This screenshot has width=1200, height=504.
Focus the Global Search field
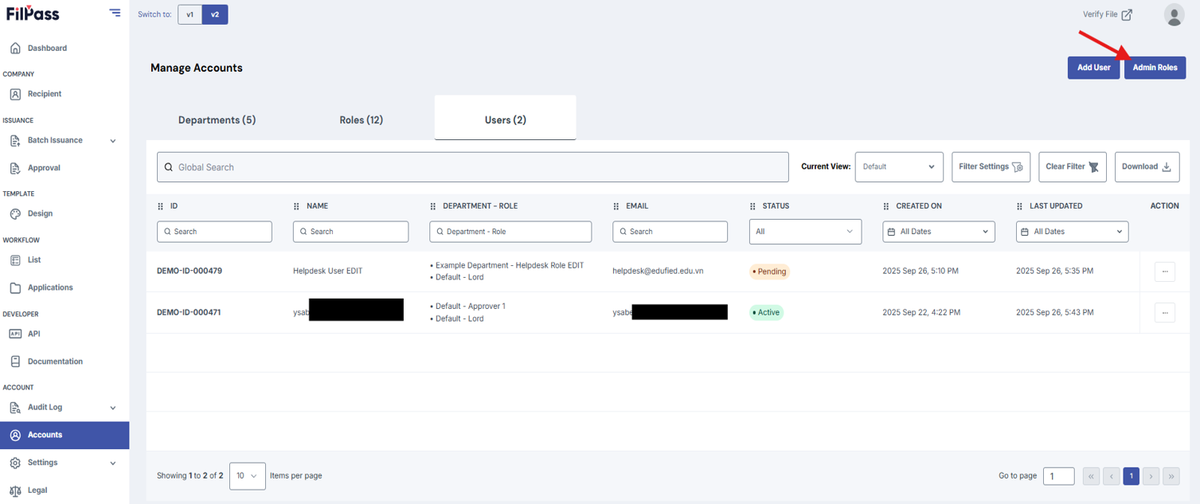click(x=472, y=167)
